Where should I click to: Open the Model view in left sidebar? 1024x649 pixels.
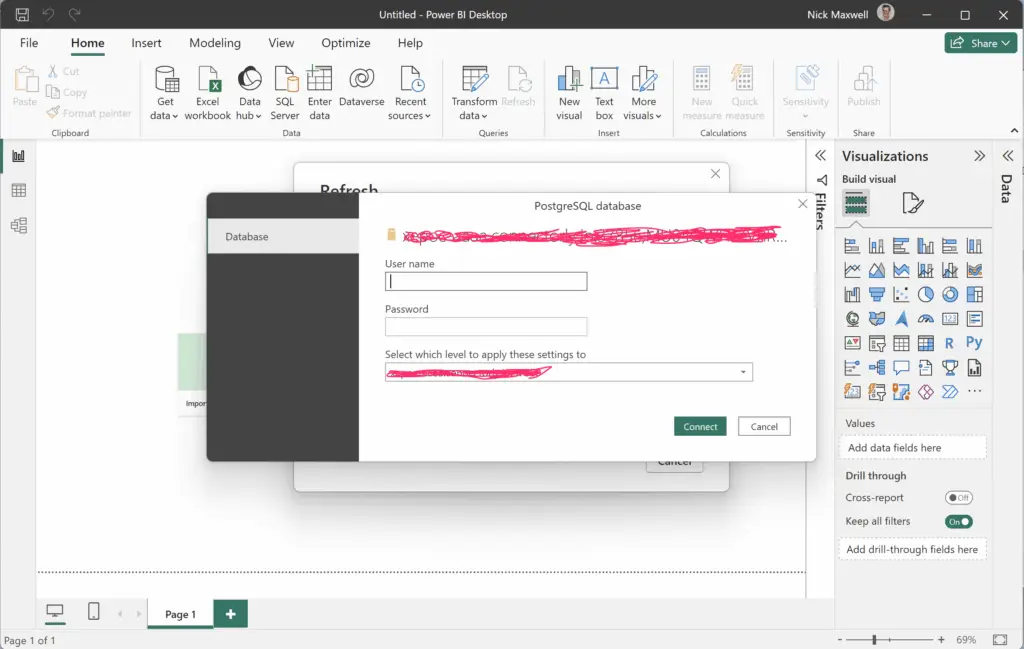tap(18, 226)
